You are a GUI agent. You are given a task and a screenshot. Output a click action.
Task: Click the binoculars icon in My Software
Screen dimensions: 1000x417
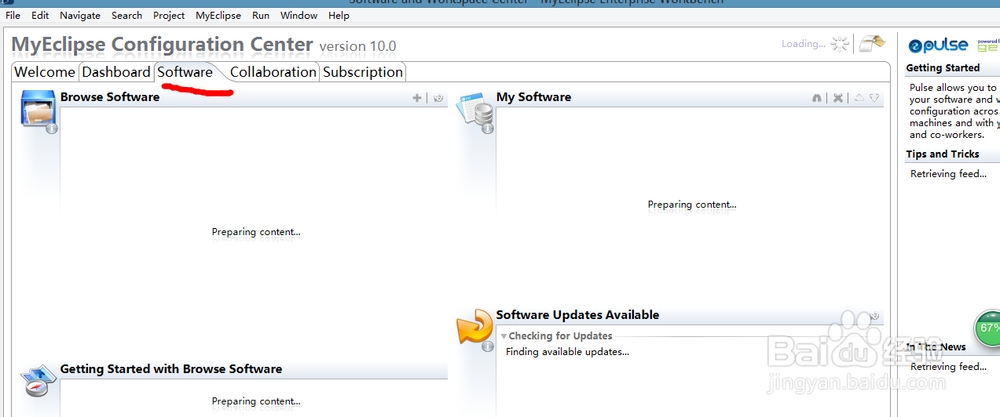pos(816,98)
